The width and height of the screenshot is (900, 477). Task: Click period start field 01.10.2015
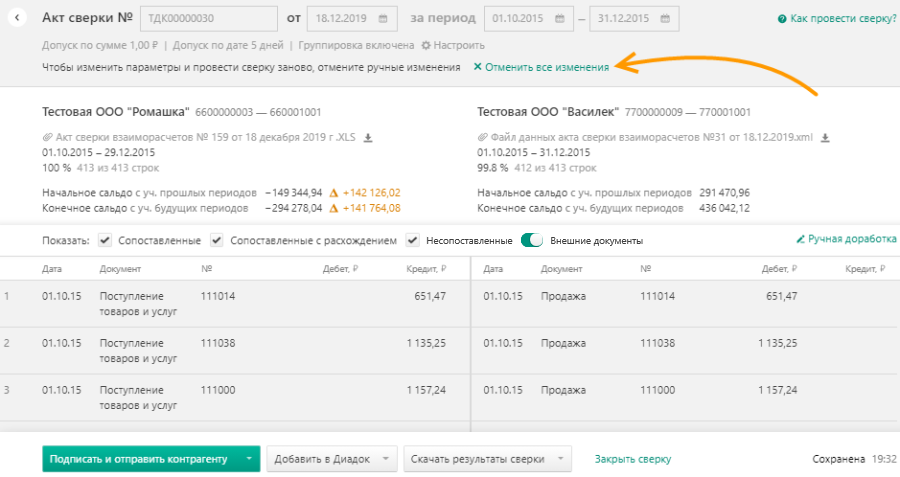click(529, 18)
